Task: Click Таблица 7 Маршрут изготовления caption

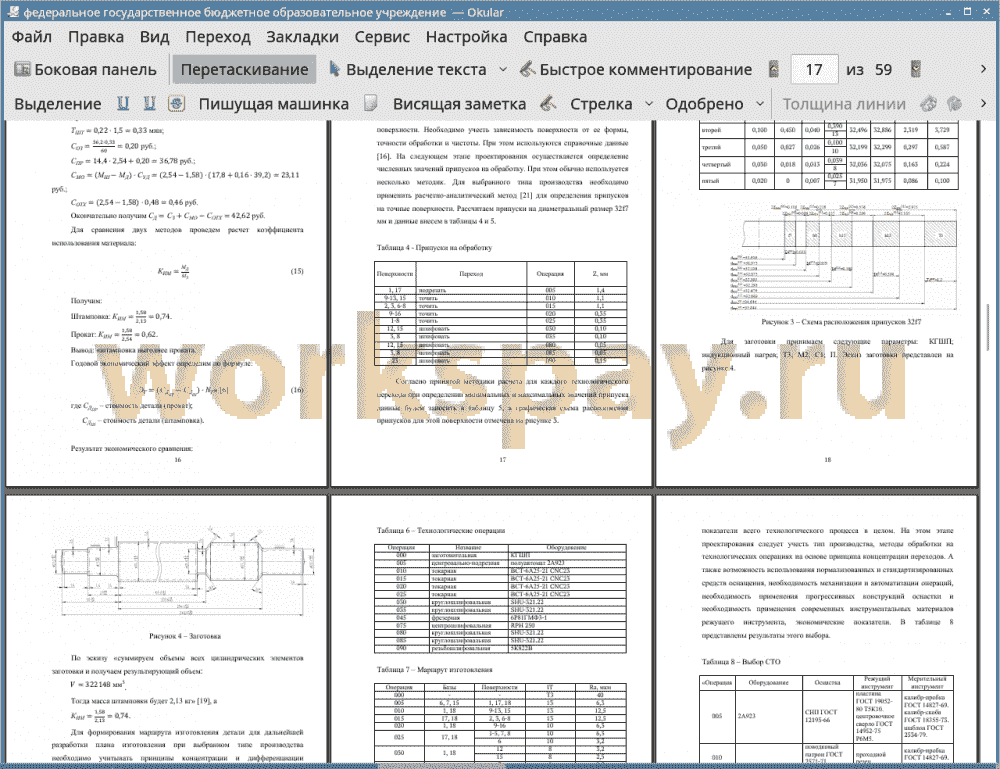Action: (x=434, y=670)
